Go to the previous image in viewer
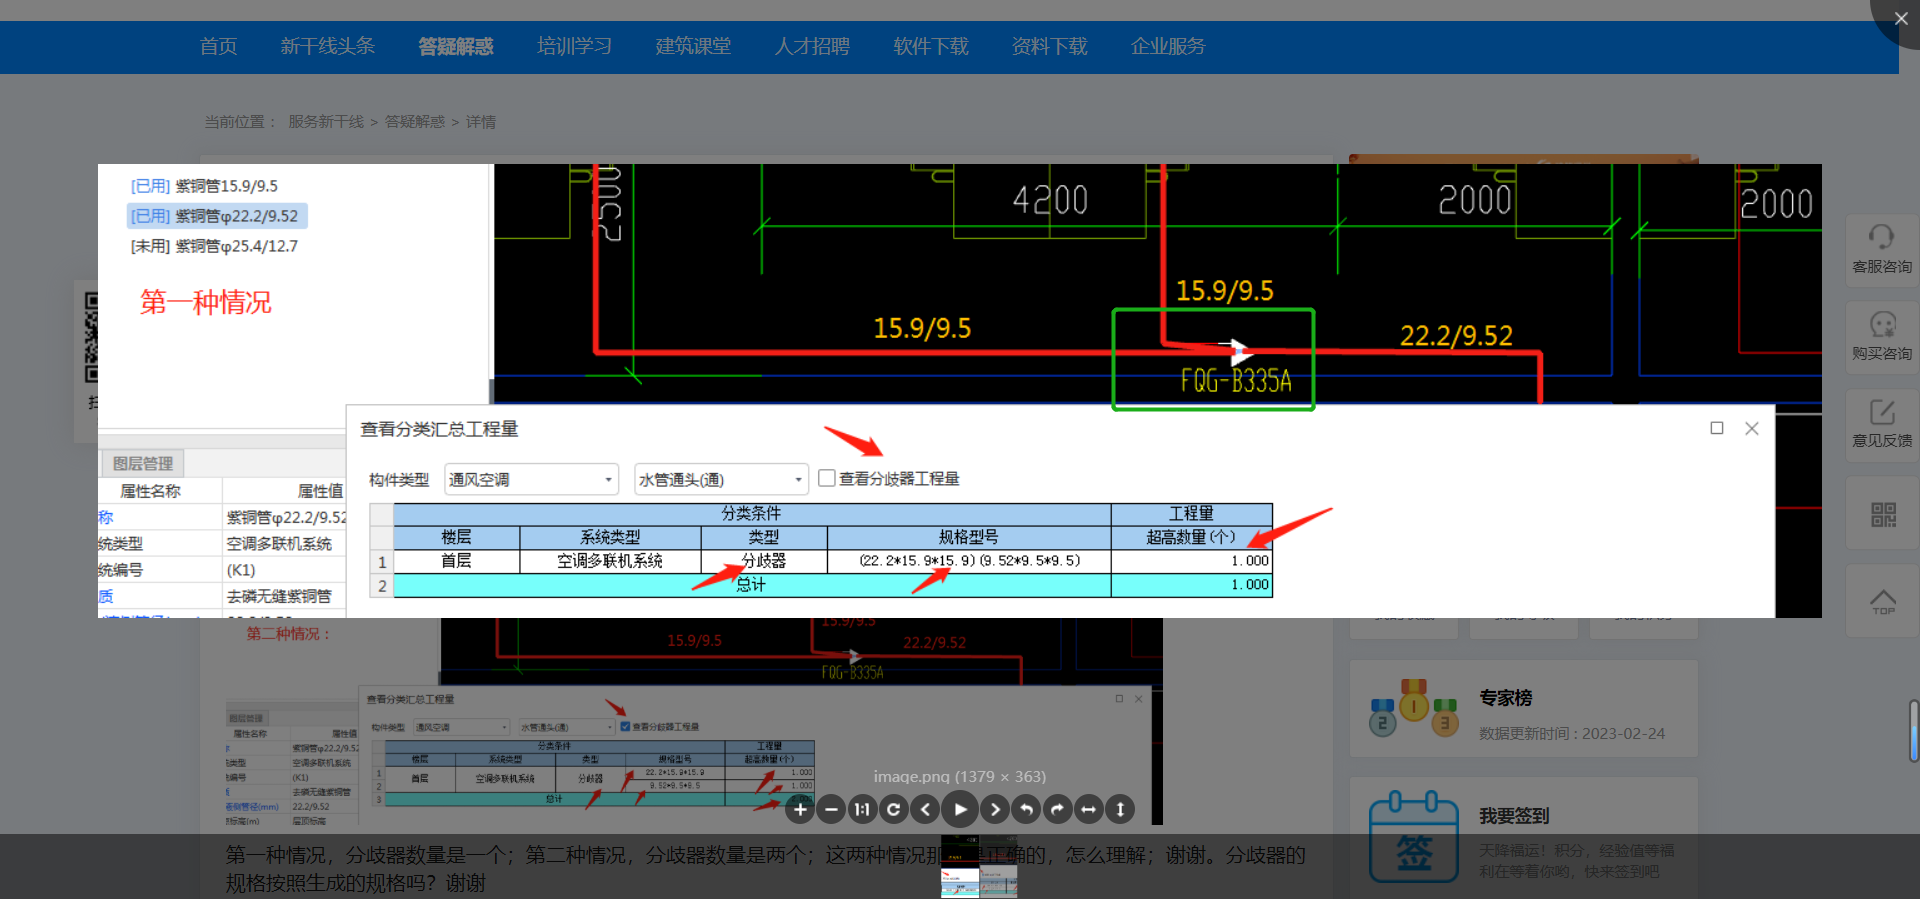The image size is (1920, 899). point(926,809)
